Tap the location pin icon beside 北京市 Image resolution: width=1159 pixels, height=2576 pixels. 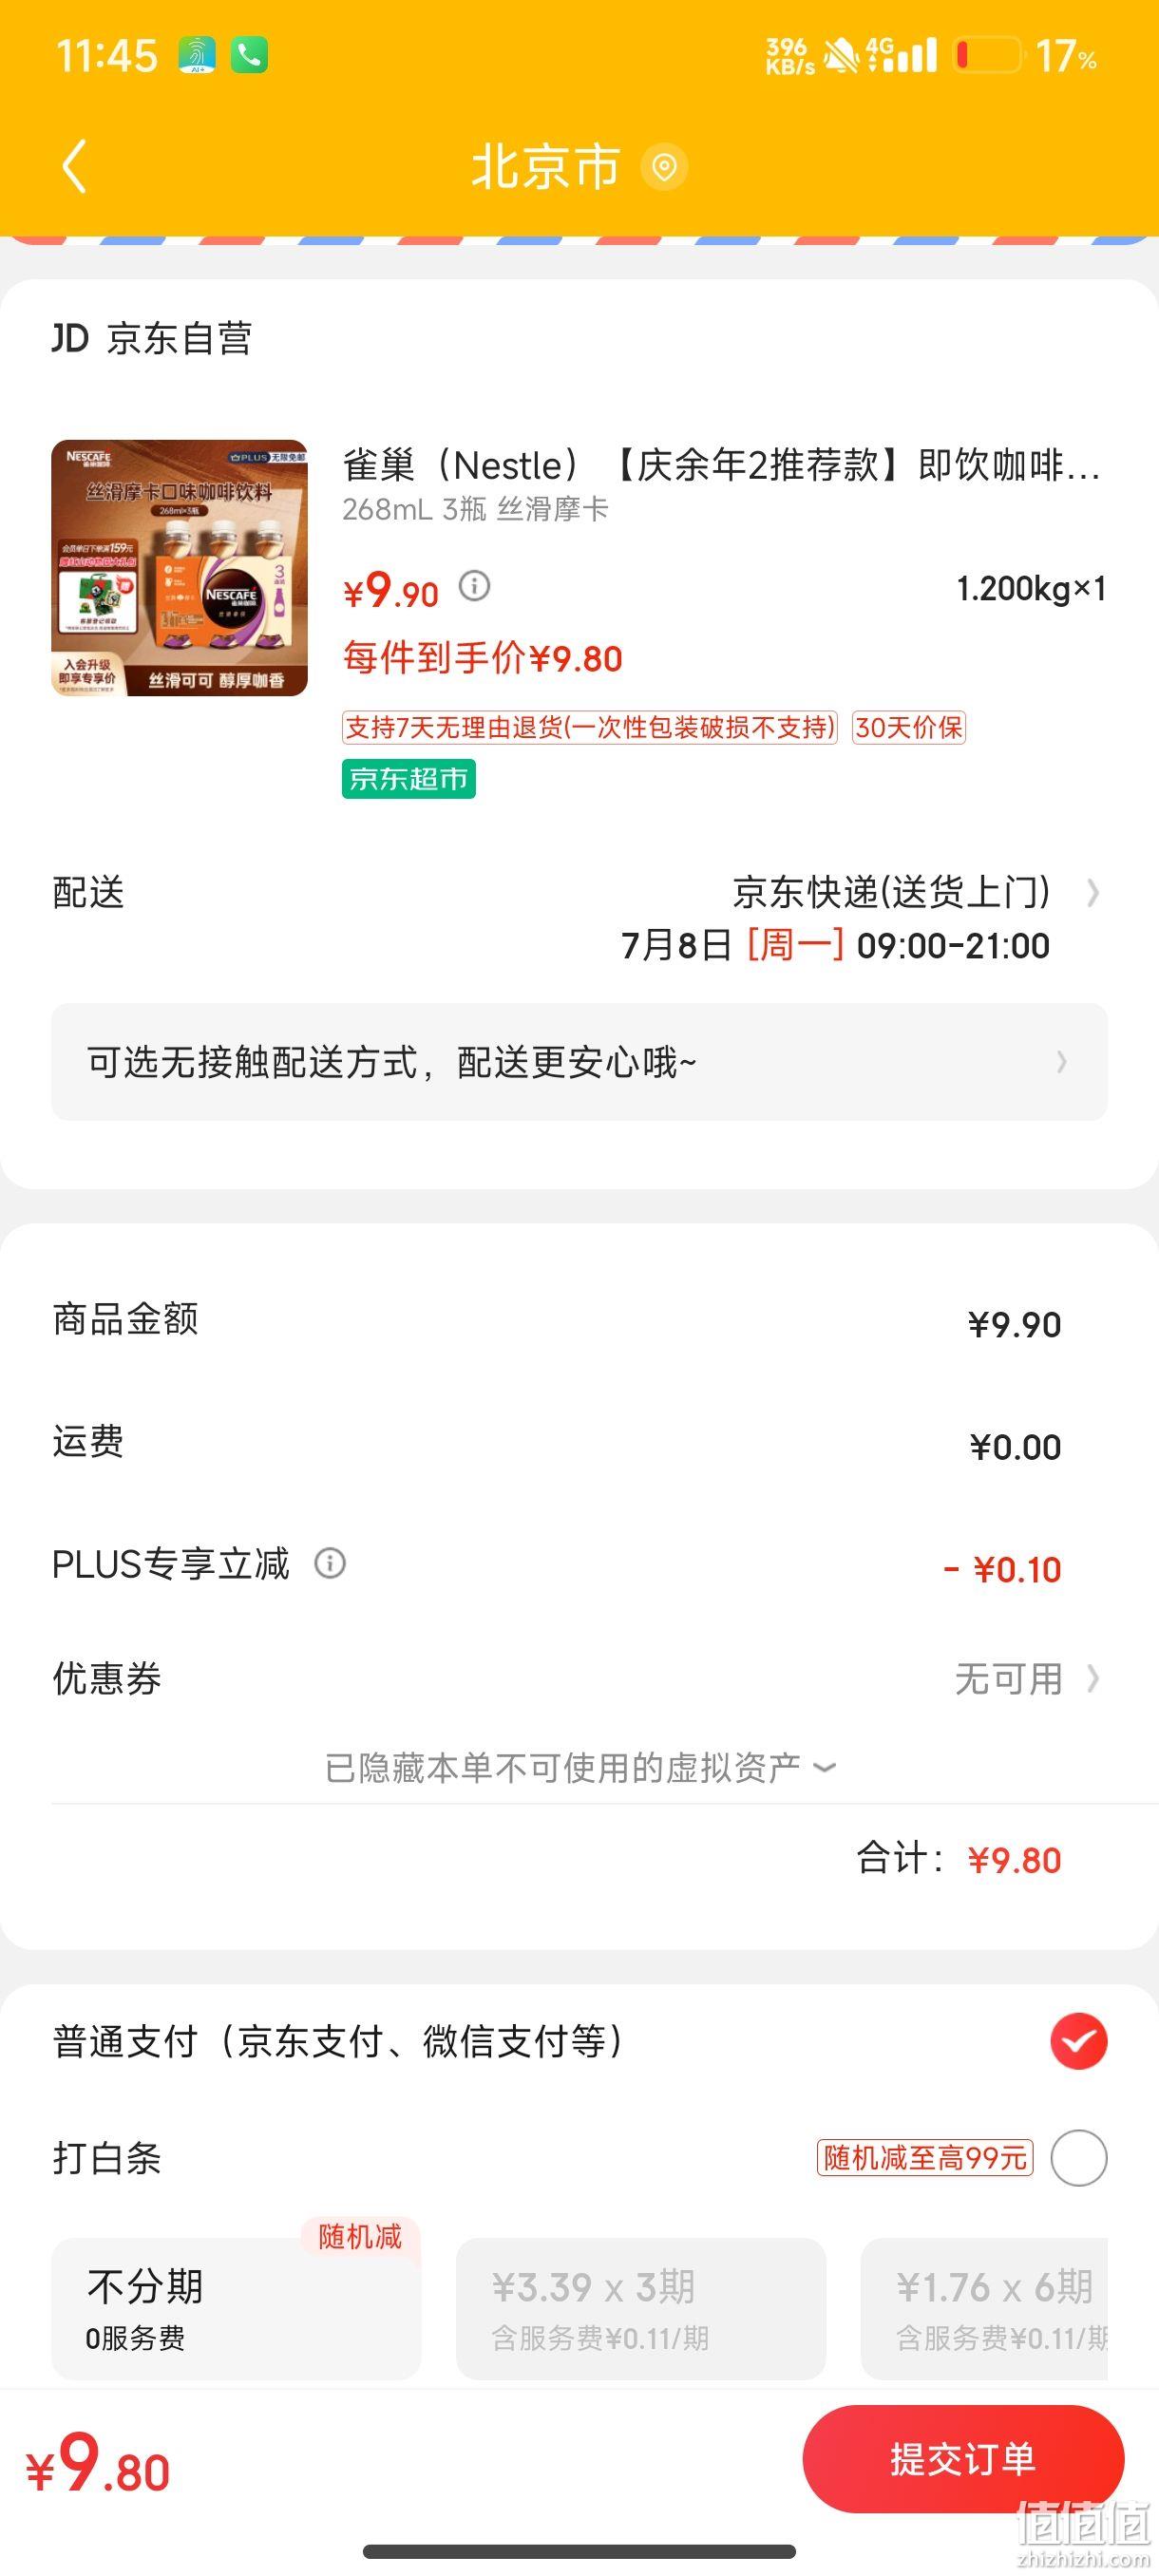click(x=664, y=167)
